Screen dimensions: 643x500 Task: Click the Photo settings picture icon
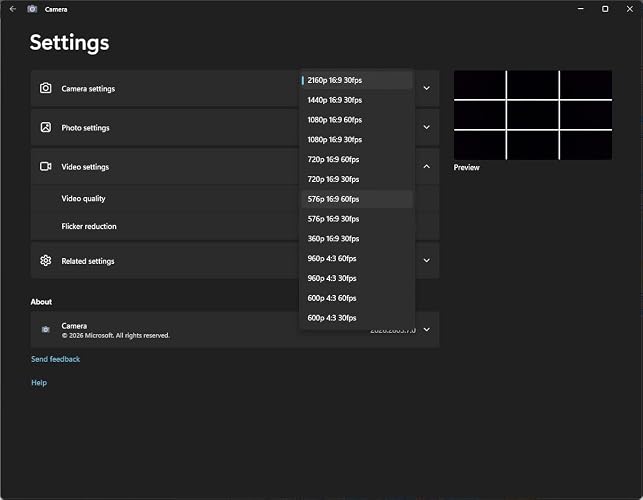pos(46,127)
